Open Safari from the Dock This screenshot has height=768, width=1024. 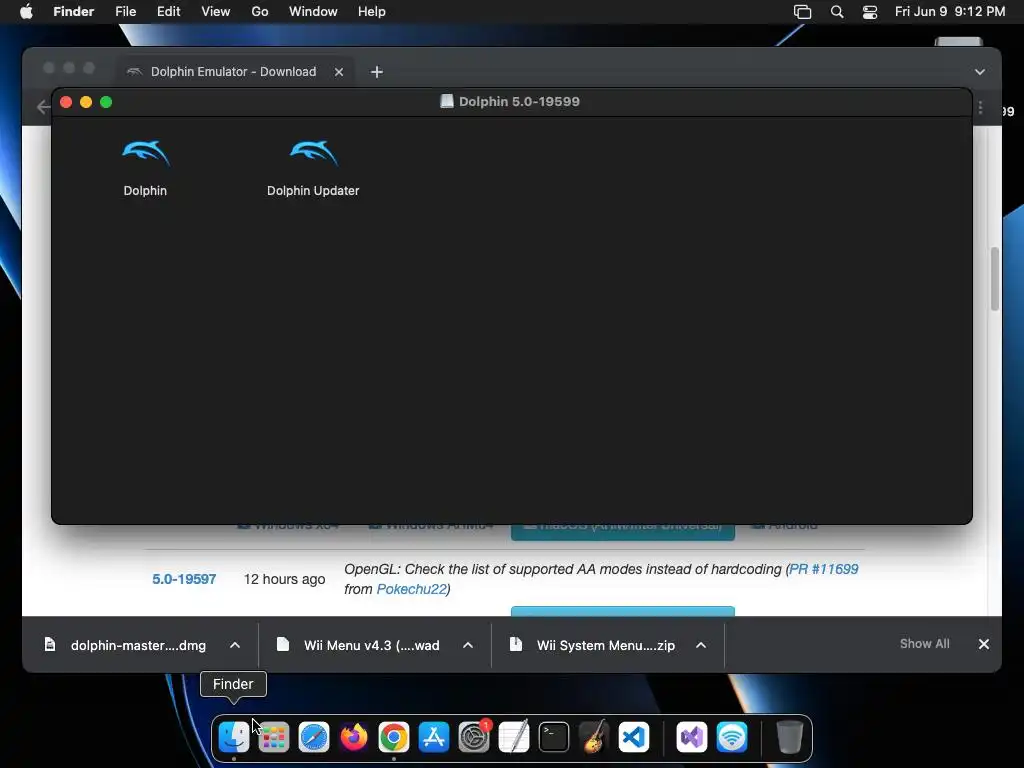tap(314, 737)
